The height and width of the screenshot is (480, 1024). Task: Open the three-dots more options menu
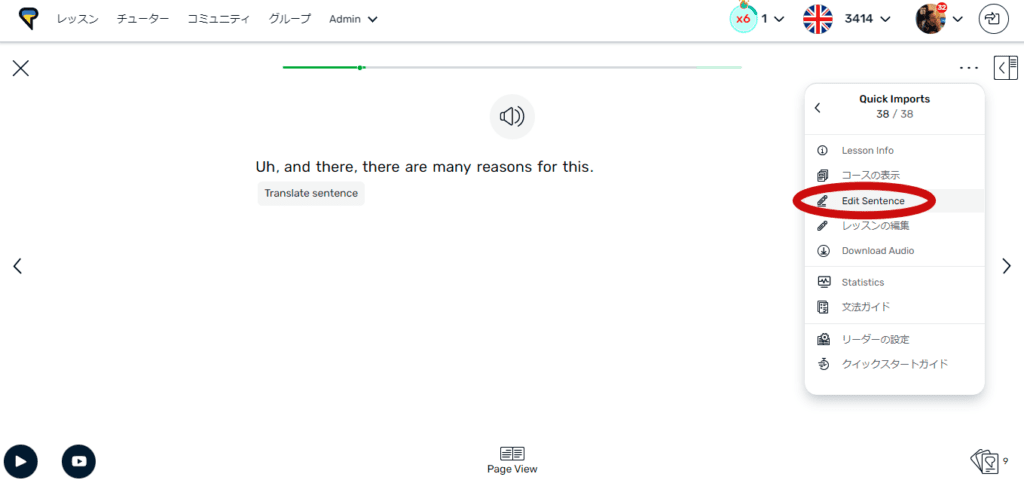pos(968,68)
